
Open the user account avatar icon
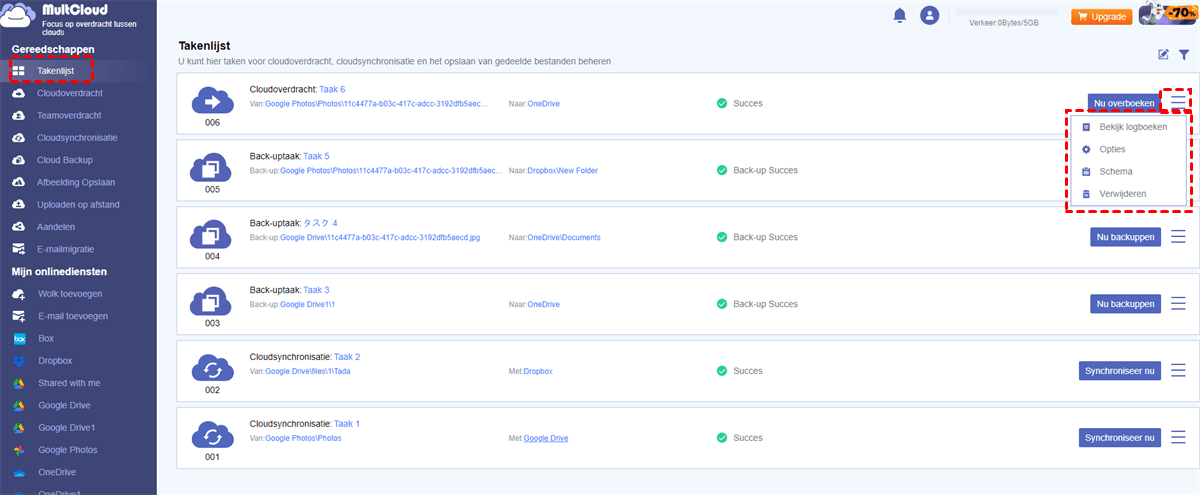tap(930, 15)
